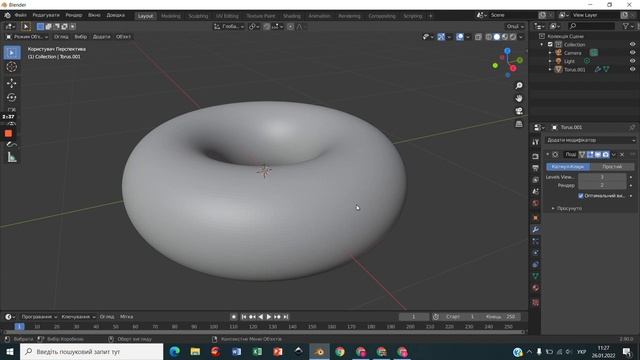
Task: Open the File menu
Action: (20, 16)
